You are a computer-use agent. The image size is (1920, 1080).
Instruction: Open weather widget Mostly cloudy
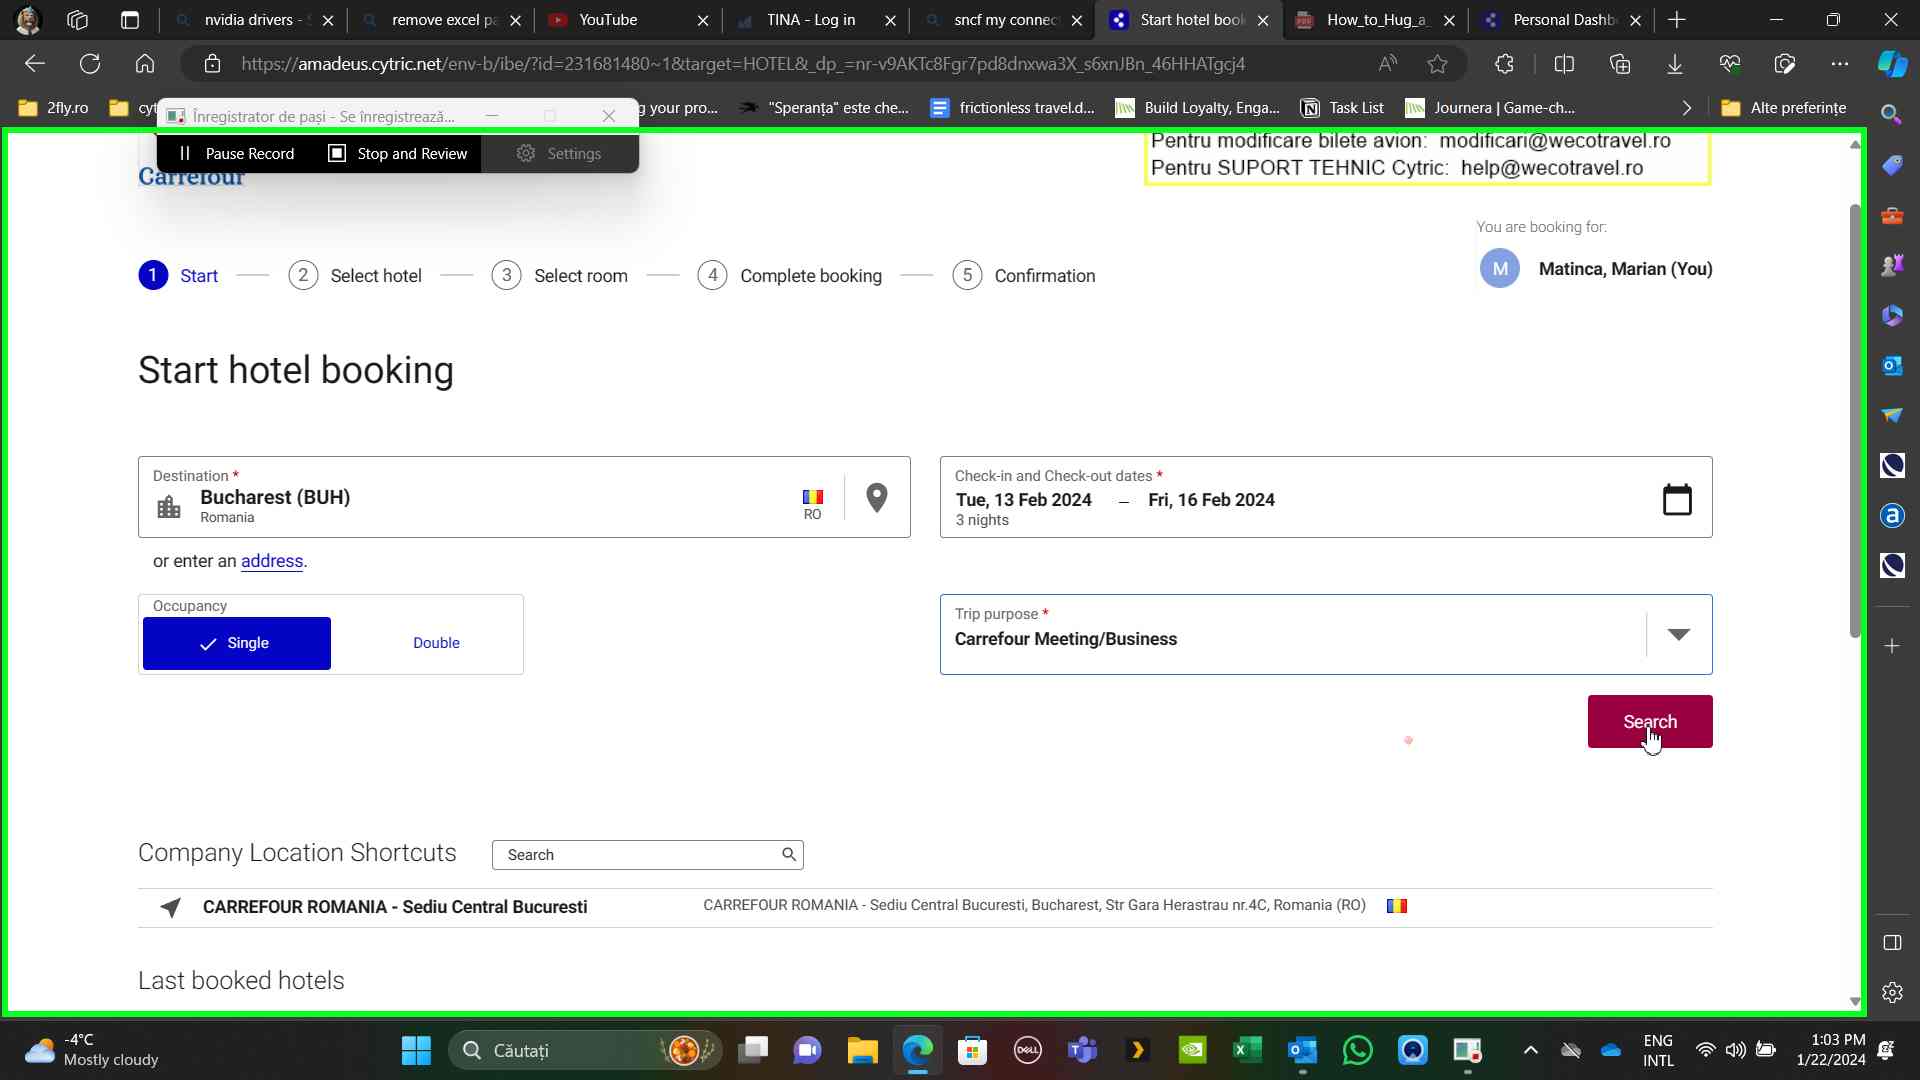tap(92, 1050)
